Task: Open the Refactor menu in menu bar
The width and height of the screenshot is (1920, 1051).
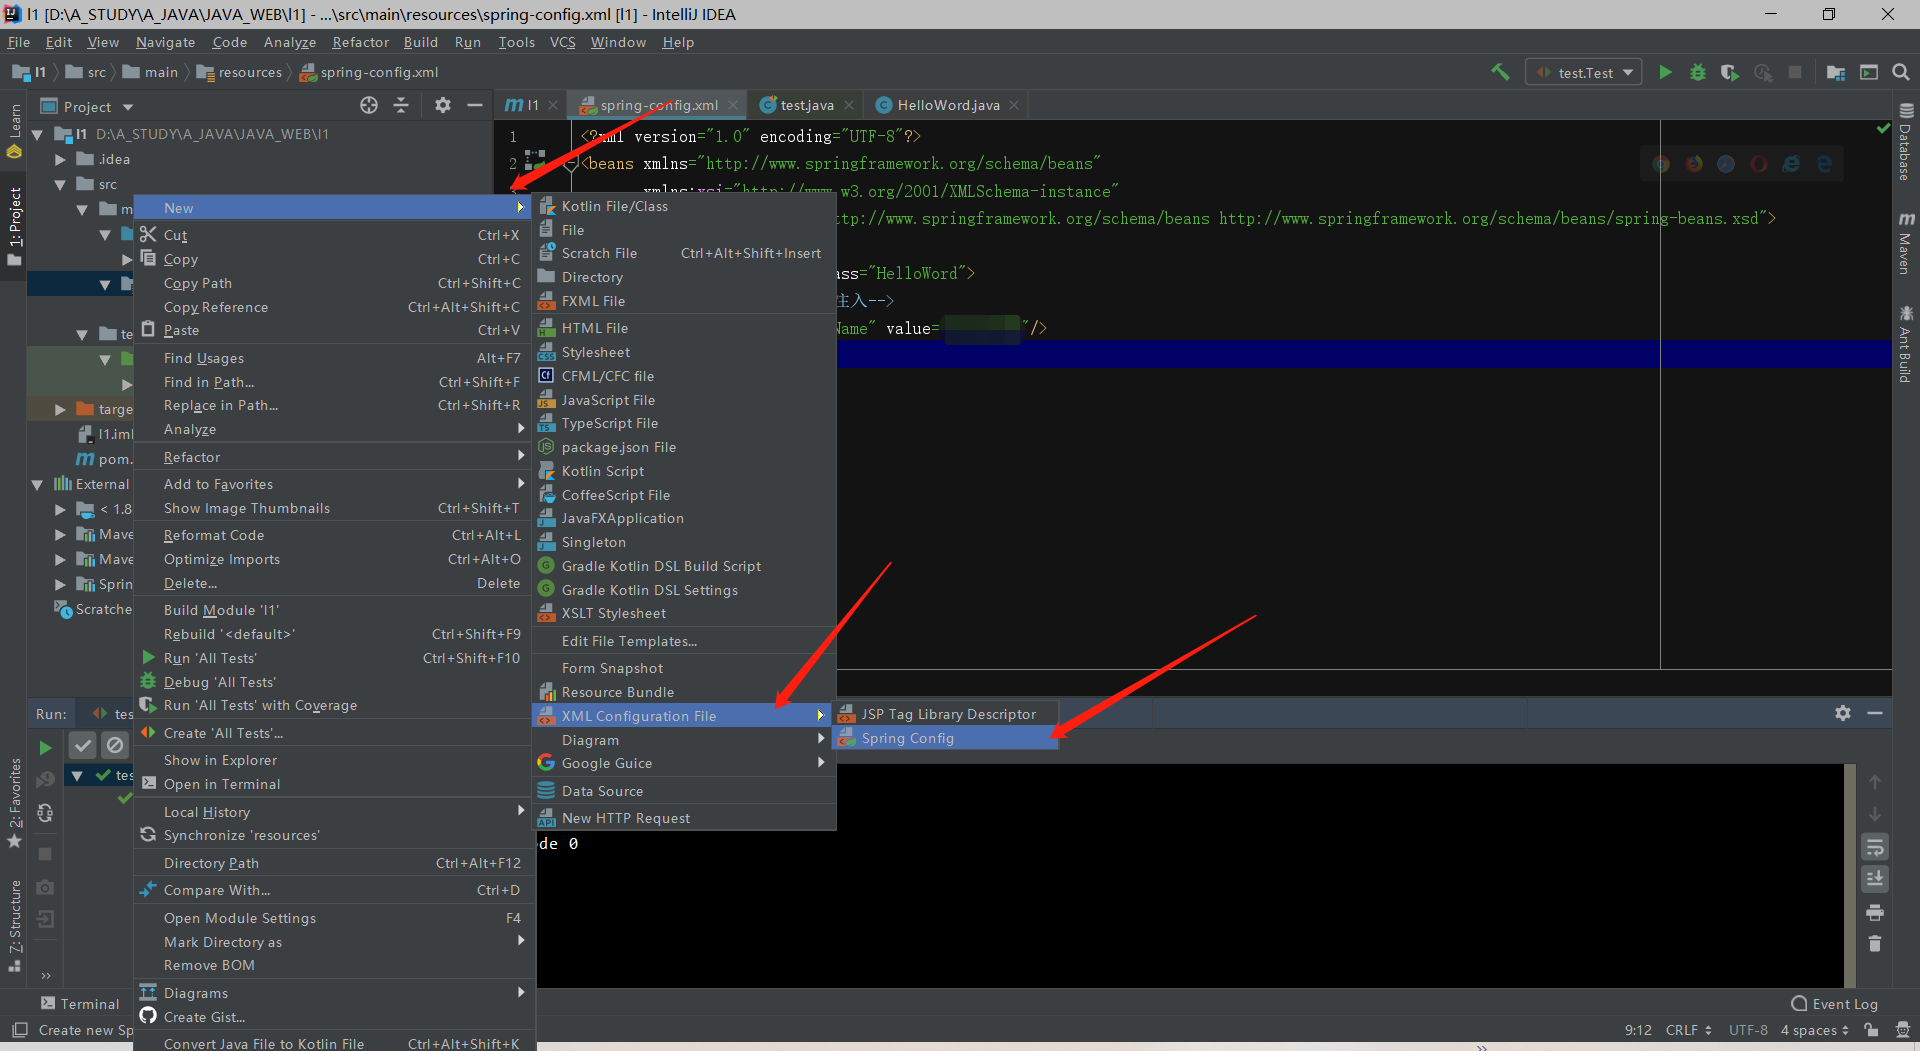Action: (360, 42)
